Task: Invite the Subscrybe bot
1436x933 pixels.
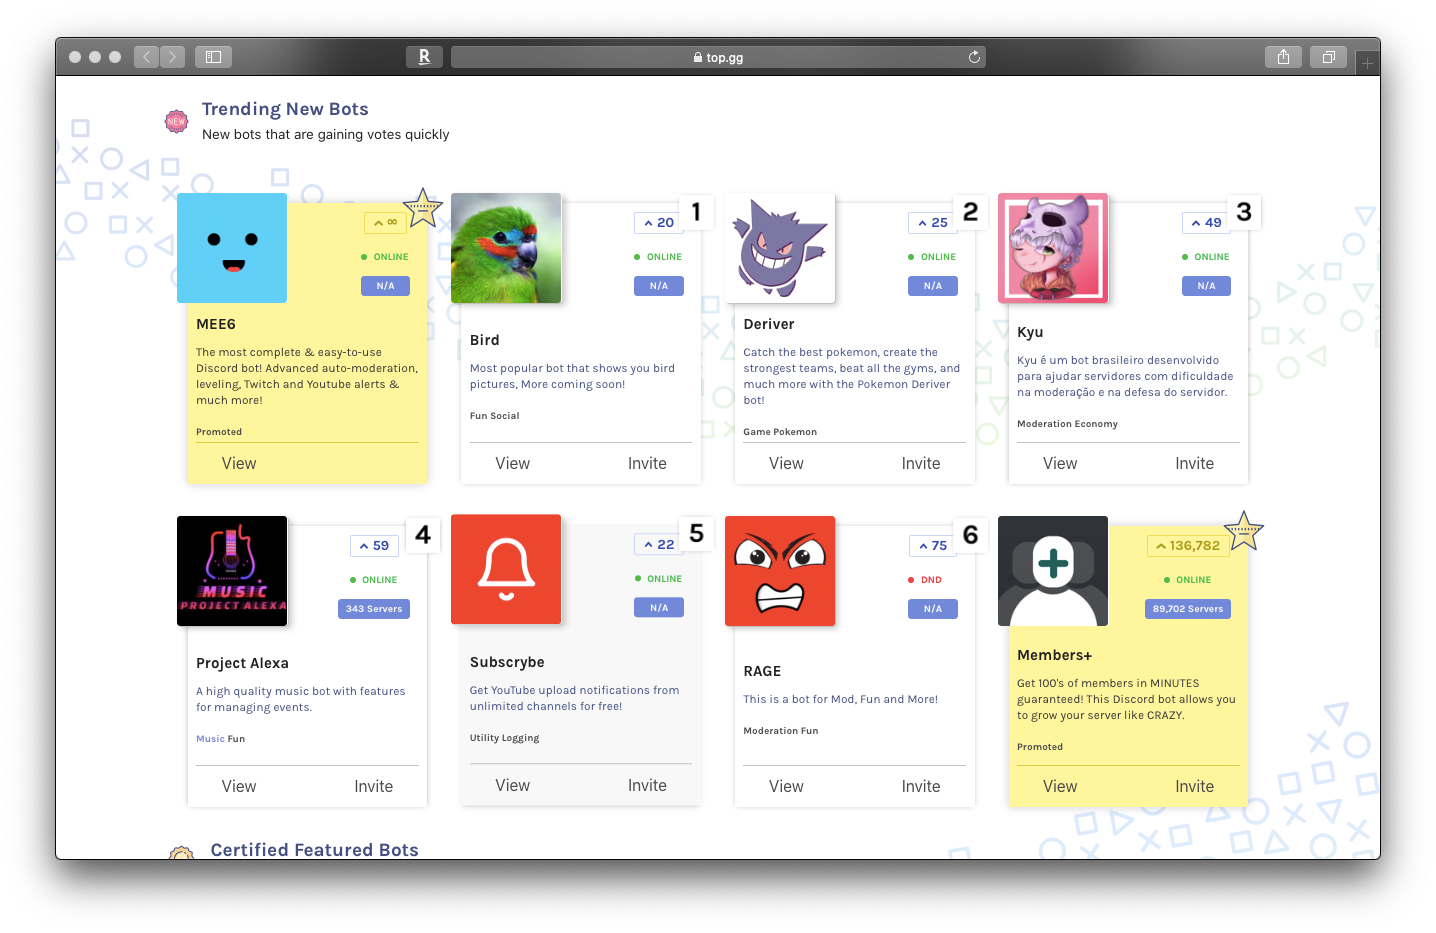Action: click(x=647, y=786)
